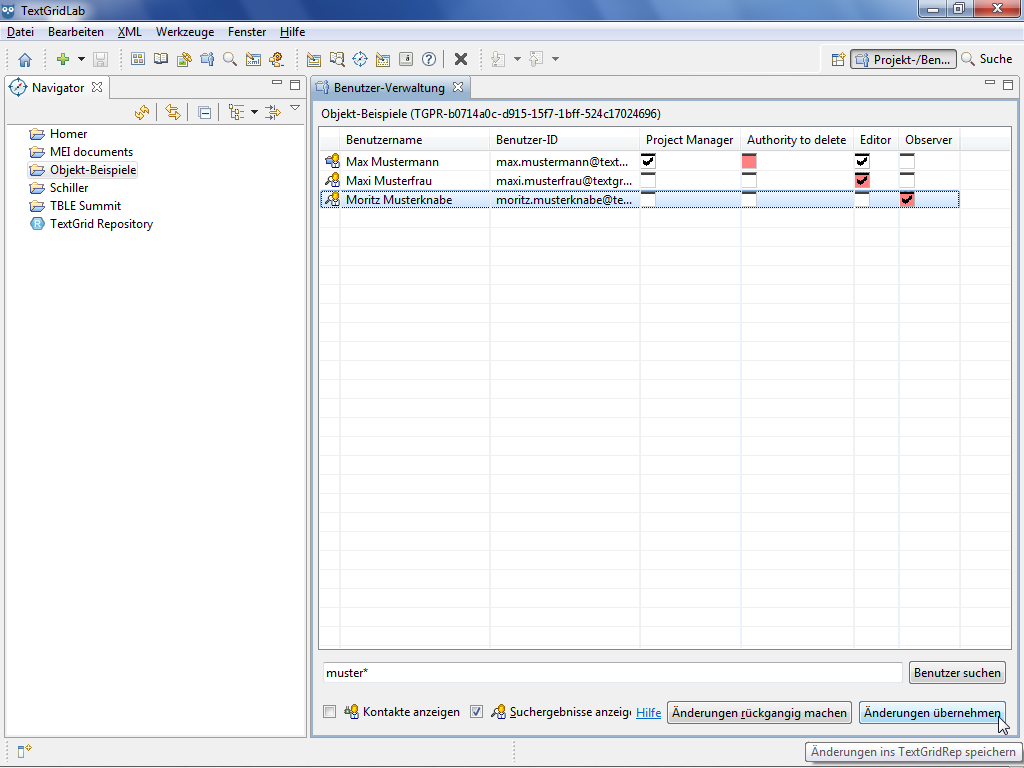
Task: Click the magnifying glass search toolbar icon
Action: click(x=230, y=60)
